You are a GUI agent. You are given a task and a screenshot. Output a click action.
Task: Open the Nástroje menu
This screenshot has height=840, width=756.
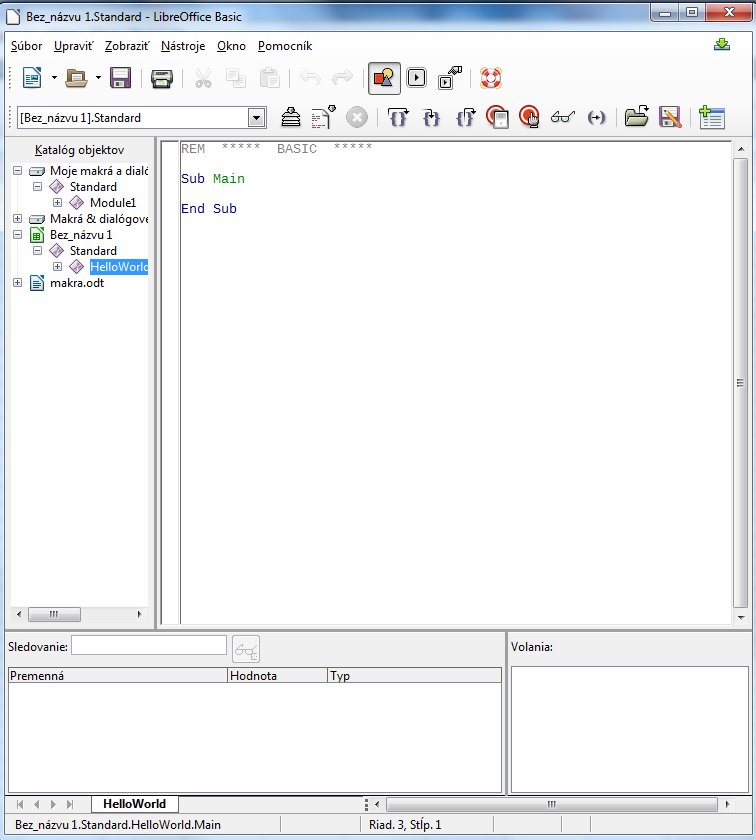183,46
